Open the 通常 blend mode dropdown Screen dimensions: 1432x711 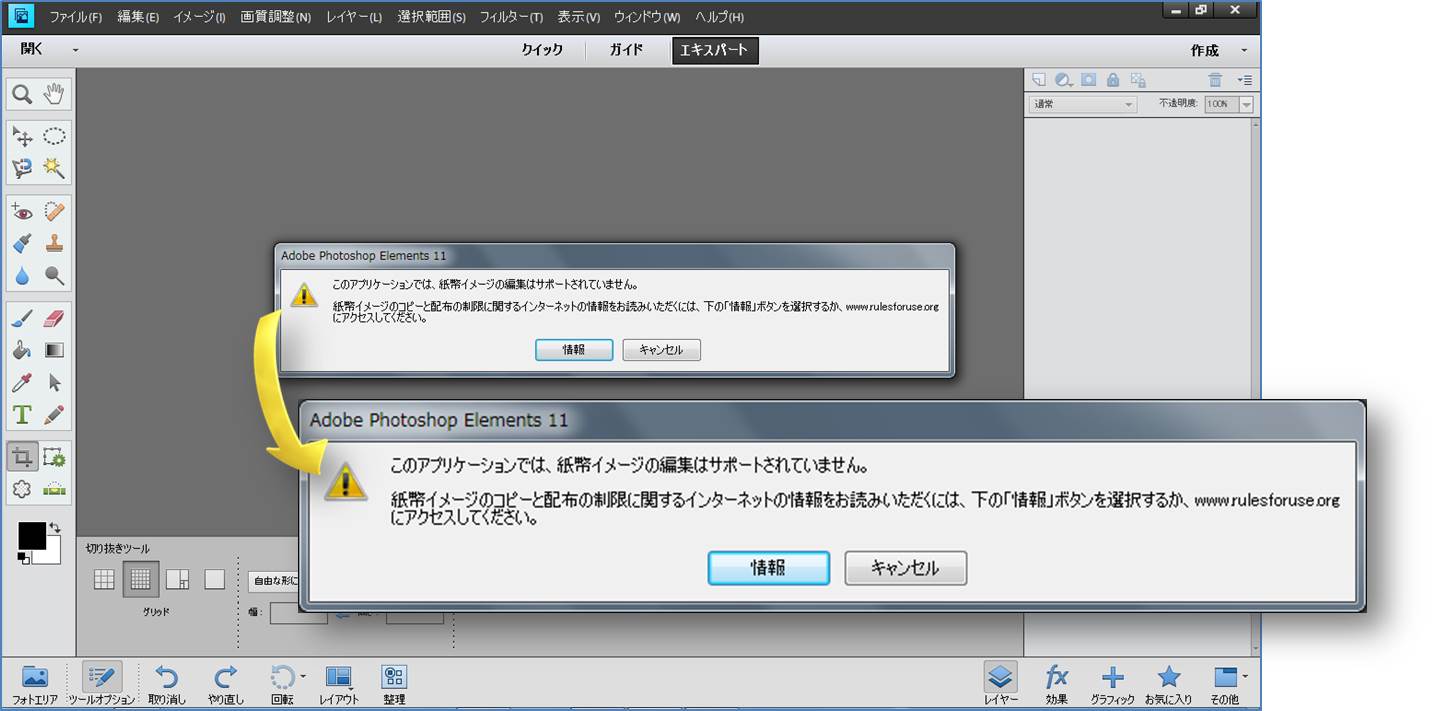coord(1084,104)
